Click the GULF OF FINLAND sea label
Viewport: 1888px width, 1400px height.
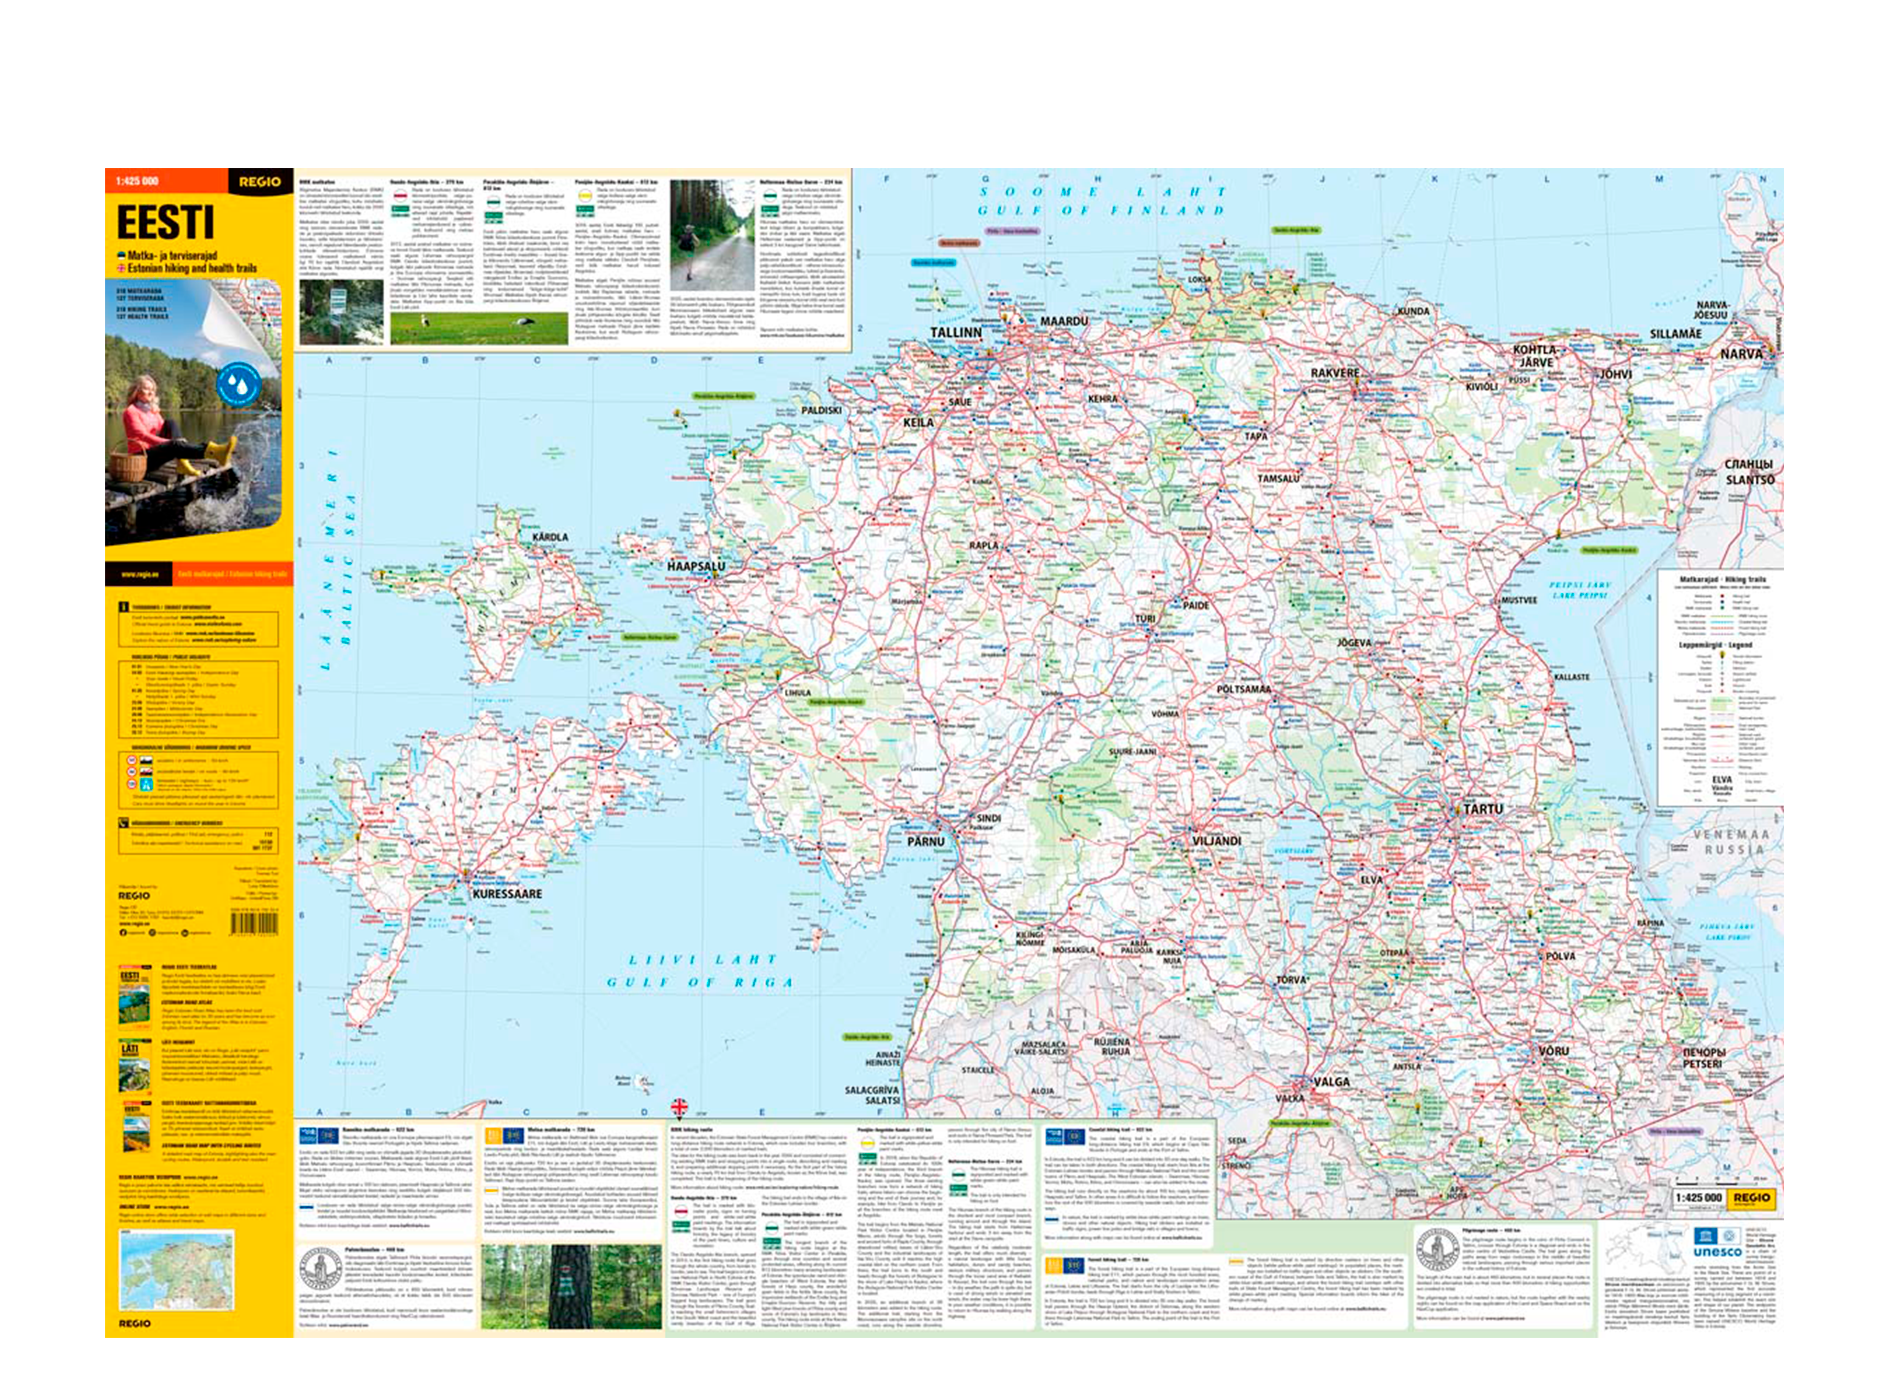click(x=1101, y=210)
